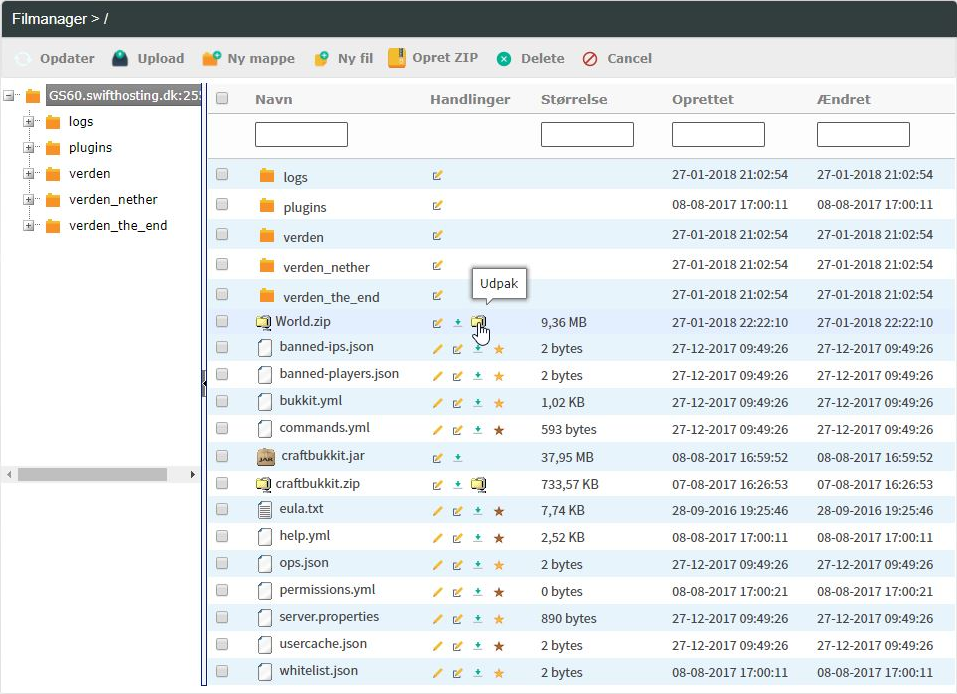Viewport: 957px width, 694px height.
Task: Sort by the Størrelse column header
Action: (x=574, y=99)
